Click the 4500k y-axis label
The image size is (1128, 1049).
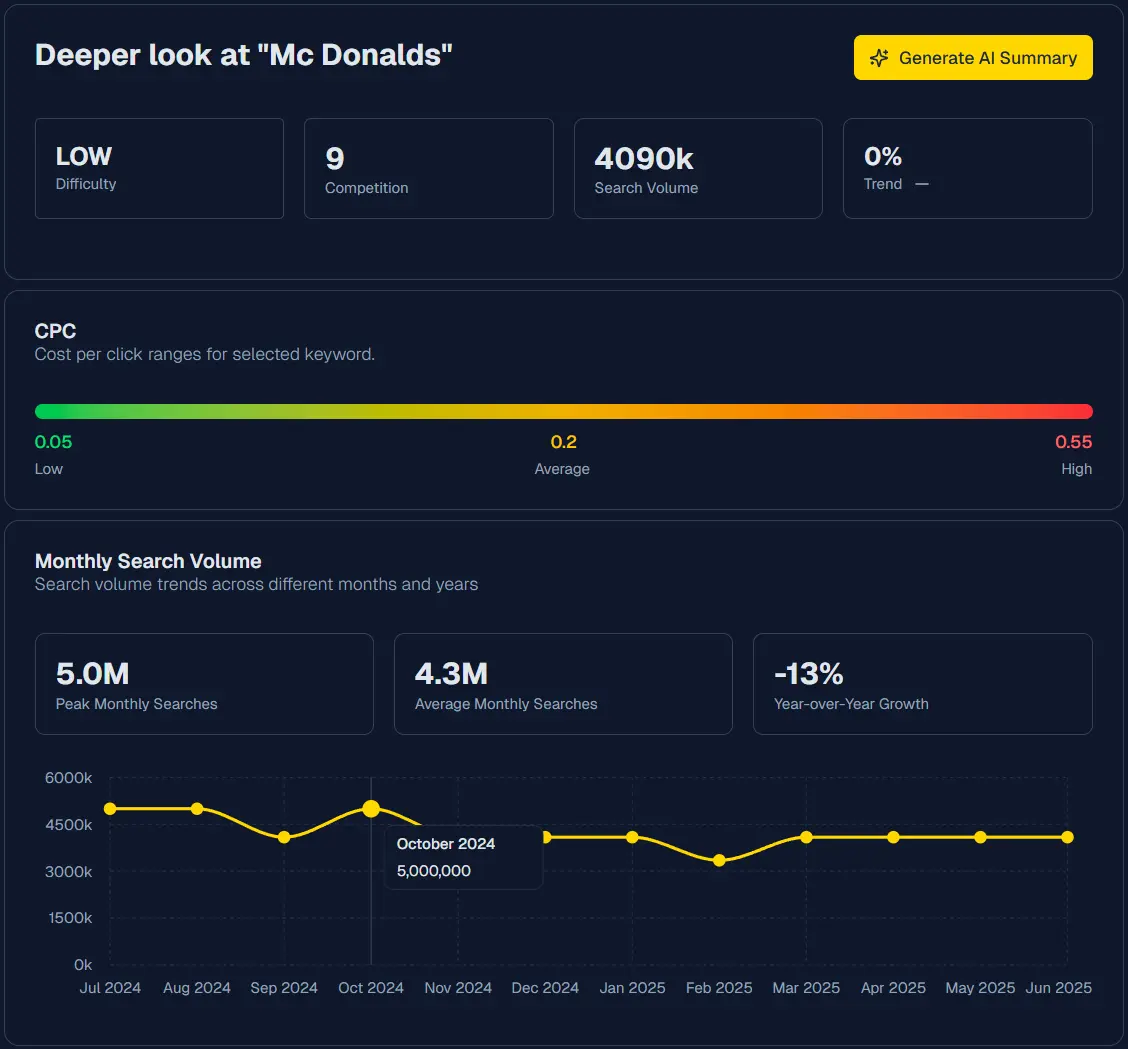tap(68, 825)
